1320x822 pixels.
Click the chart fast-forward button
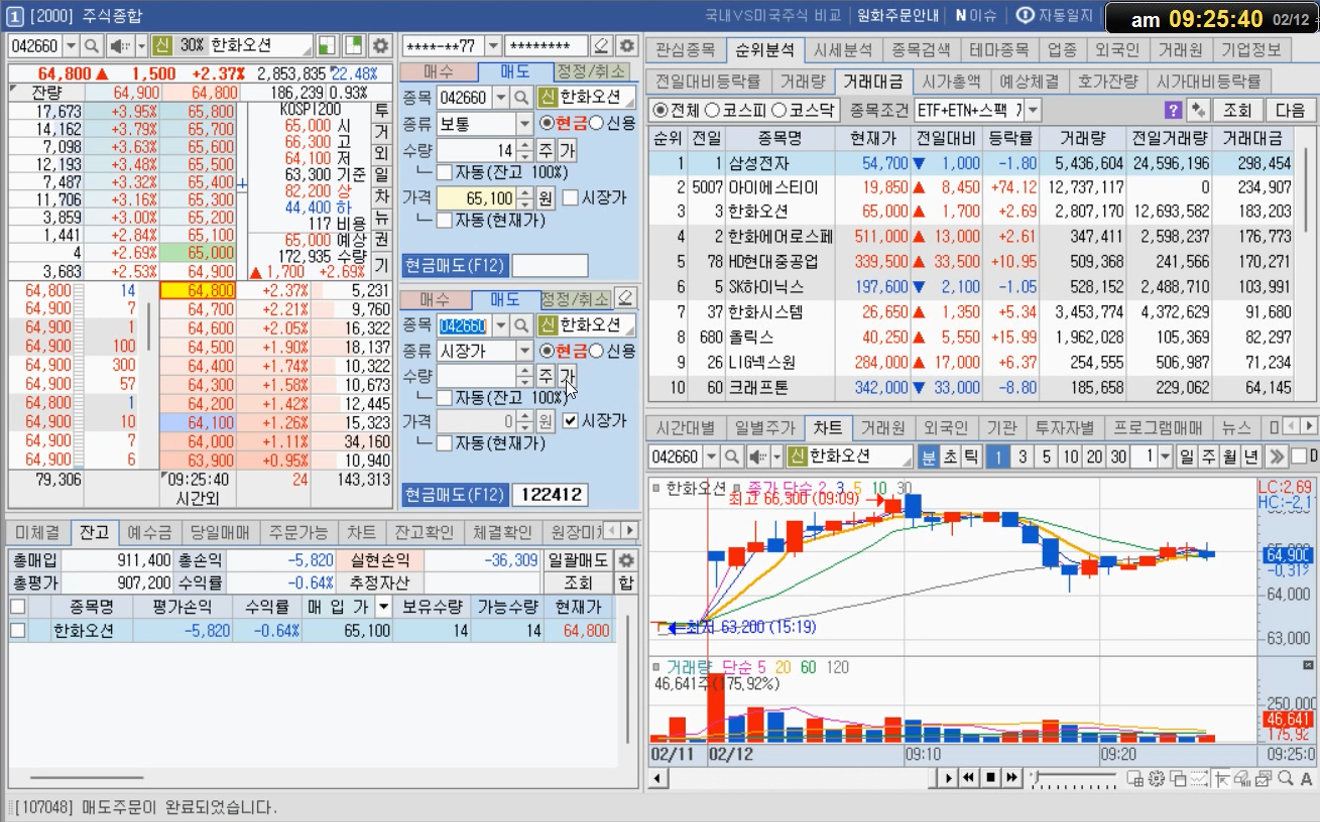(x=1012, y=777)
